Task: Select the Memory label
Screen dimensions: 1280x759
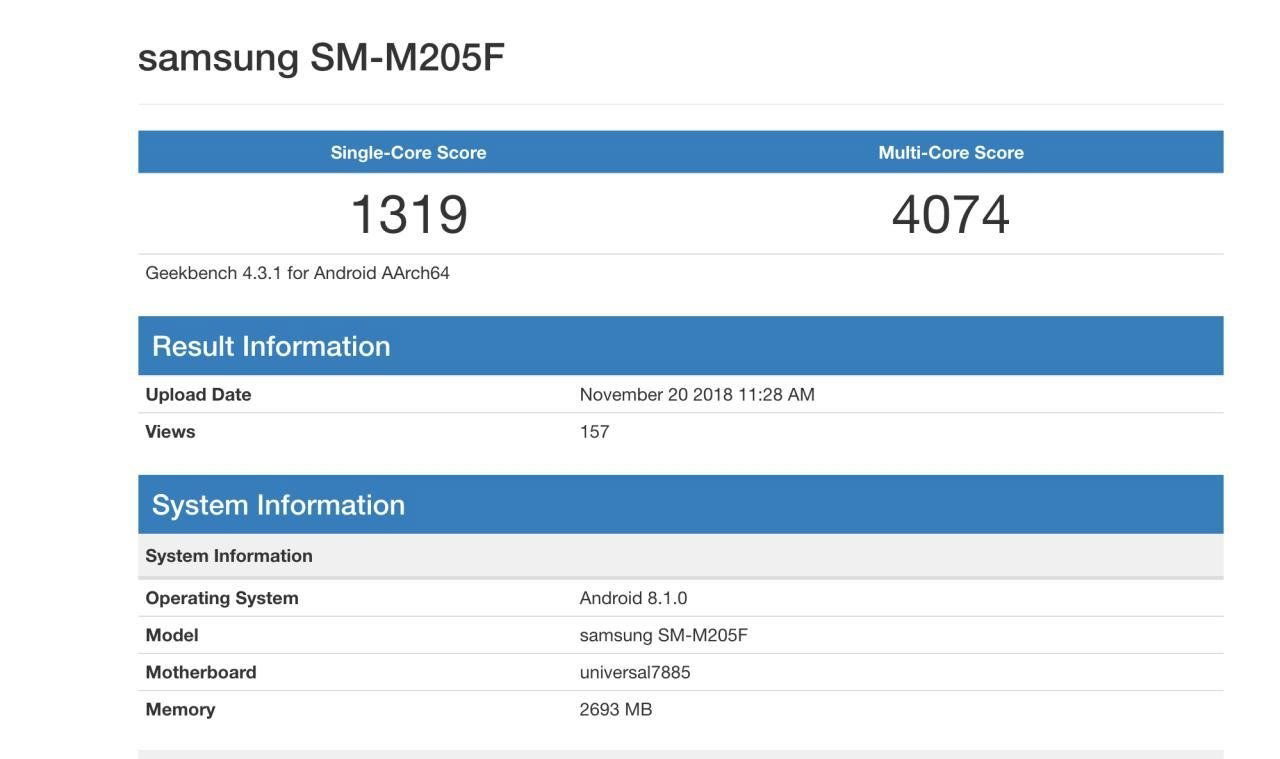Action: point(180,709)
